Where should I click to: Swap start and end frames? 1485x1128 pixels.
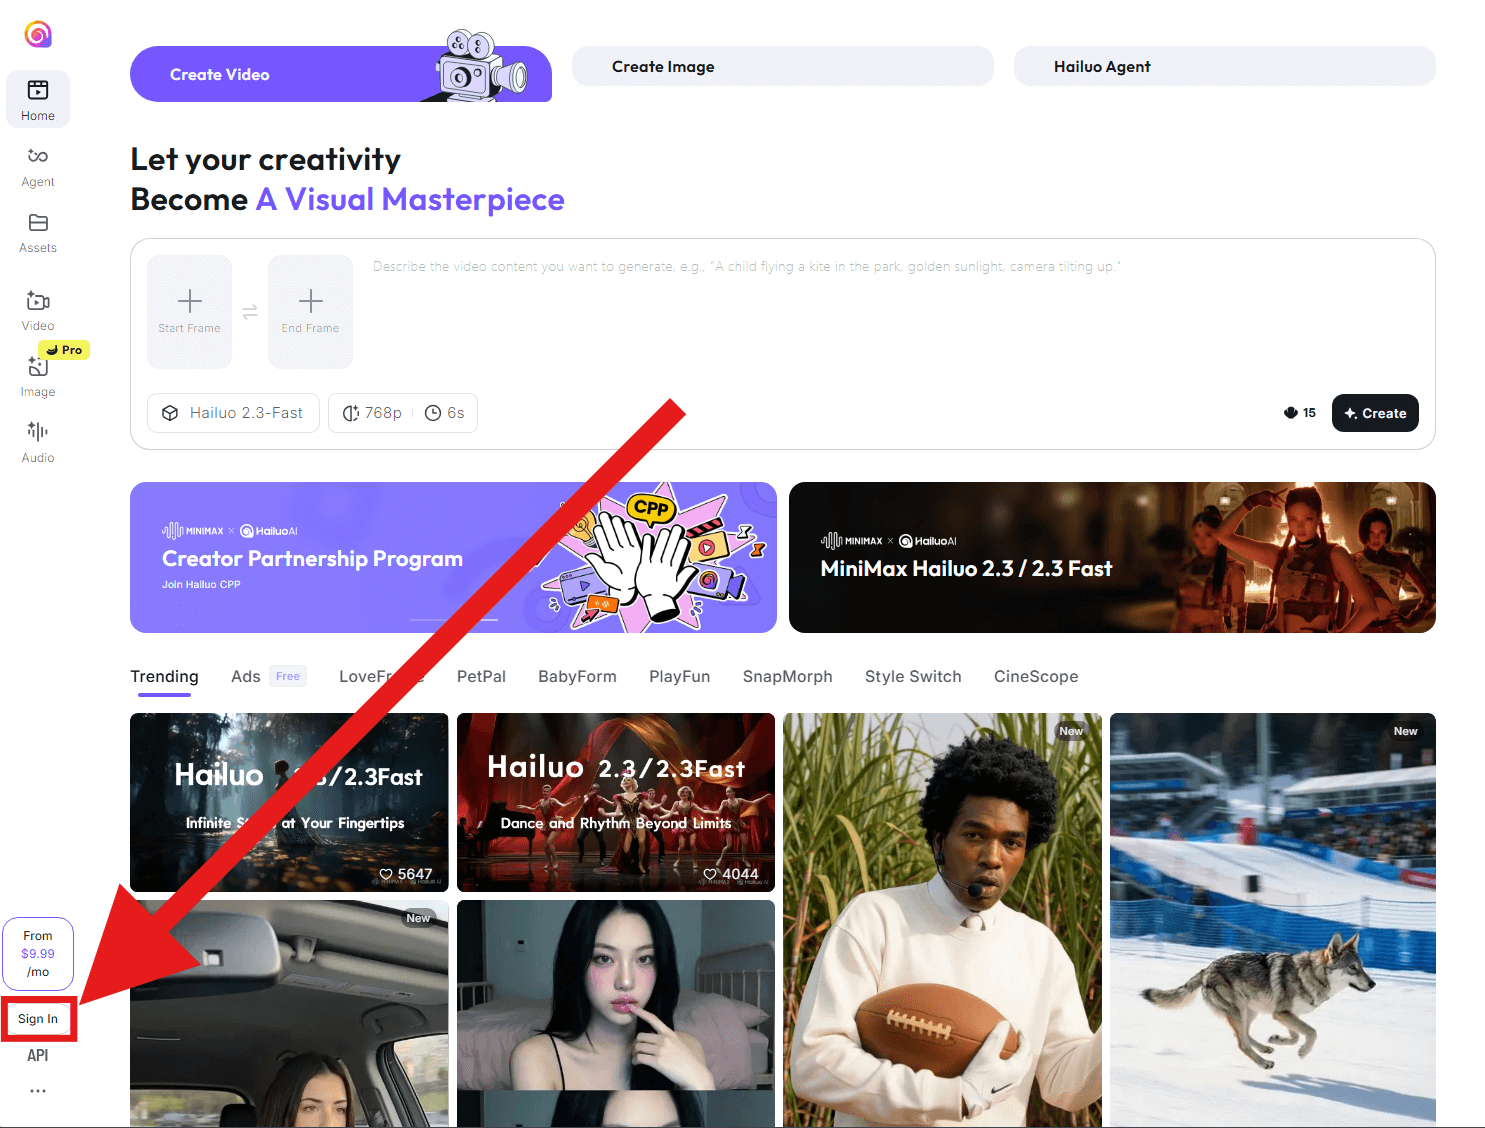pos(250,312)
